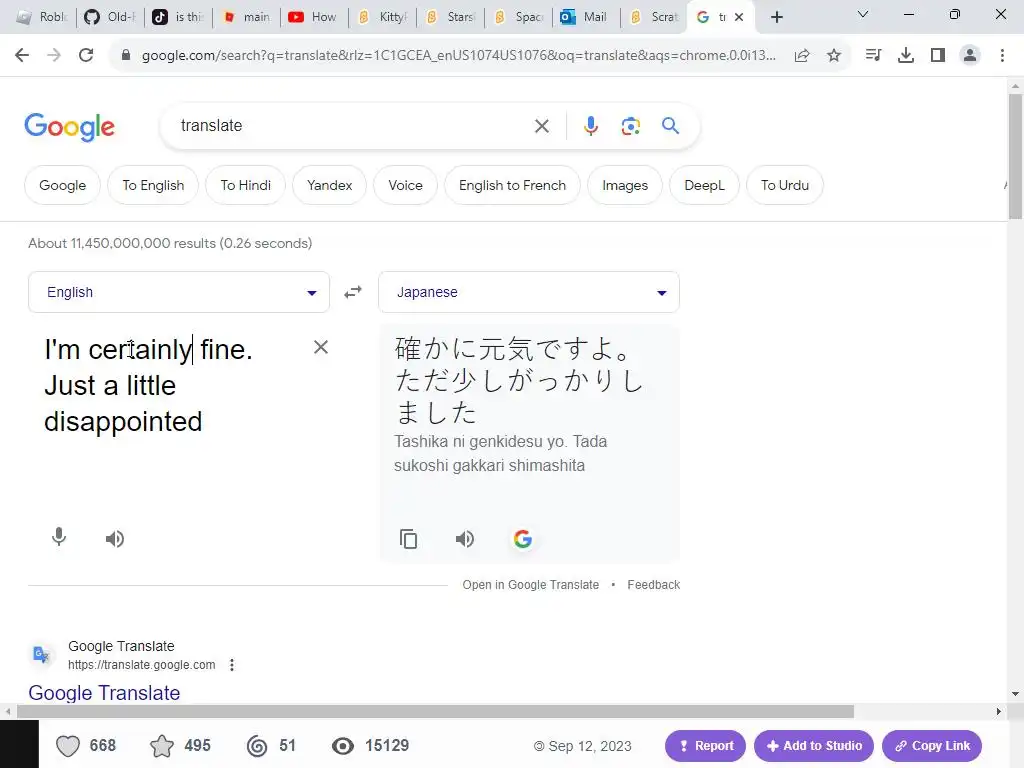Open a new browser tab with plus
Screen dimensions: 1024x768
point(776,17)
